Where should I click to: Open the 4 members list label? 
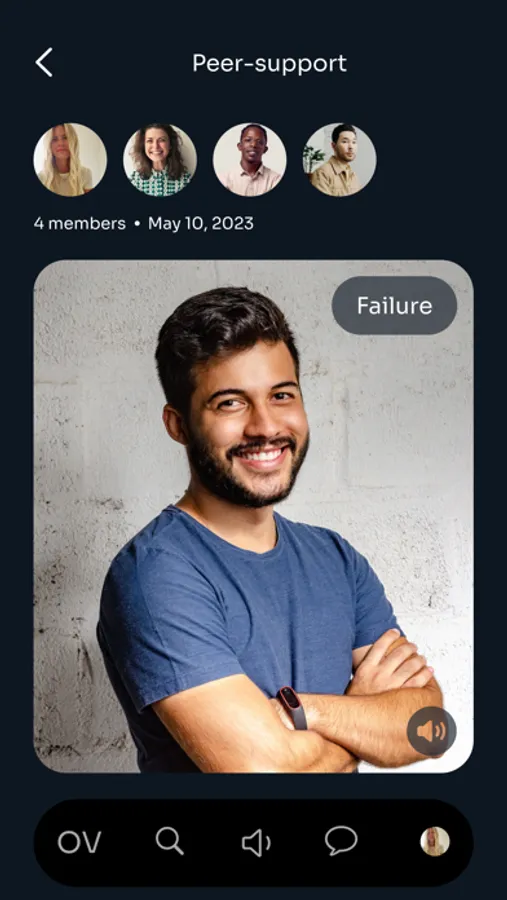tap(79, 223)
